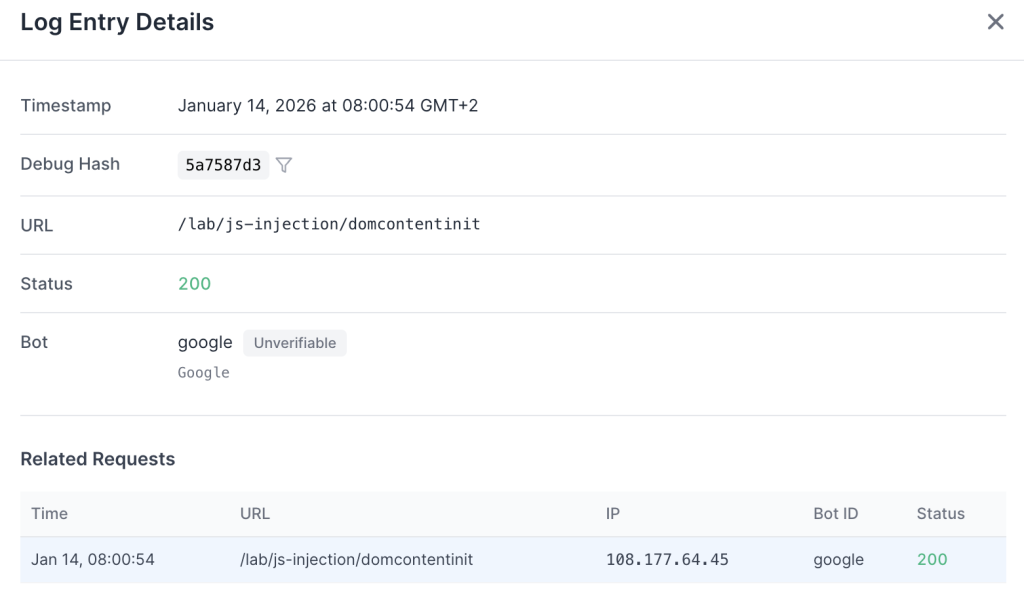Click the Related Requests heading
The width and height of the screenshot is (1024, 599).
pos(97,459)
